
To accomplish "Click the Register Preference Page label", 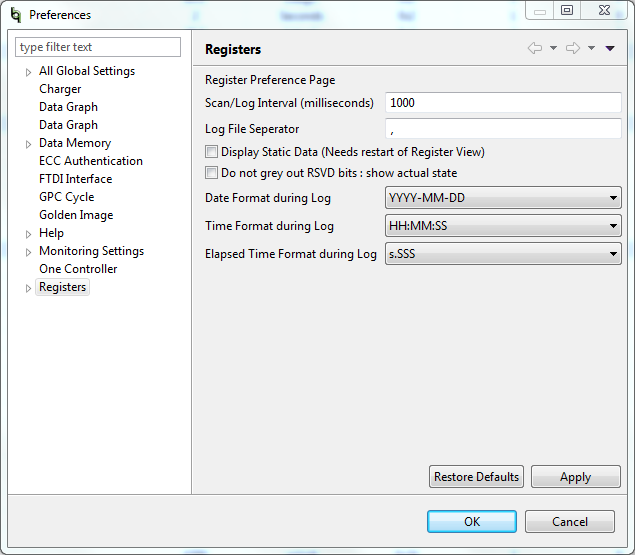I will (x=270, y=80).
